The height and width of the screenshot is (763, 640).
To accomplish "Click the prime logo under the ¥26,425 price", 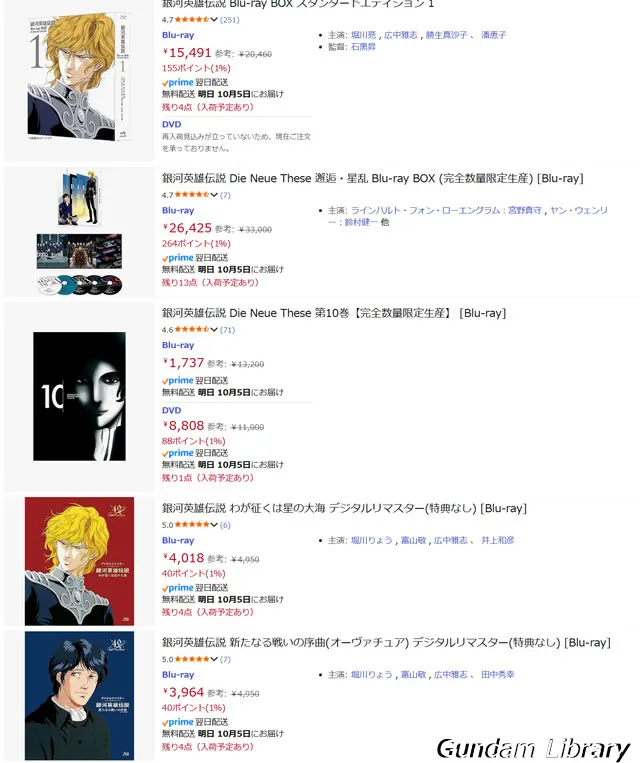I will 178,257.
